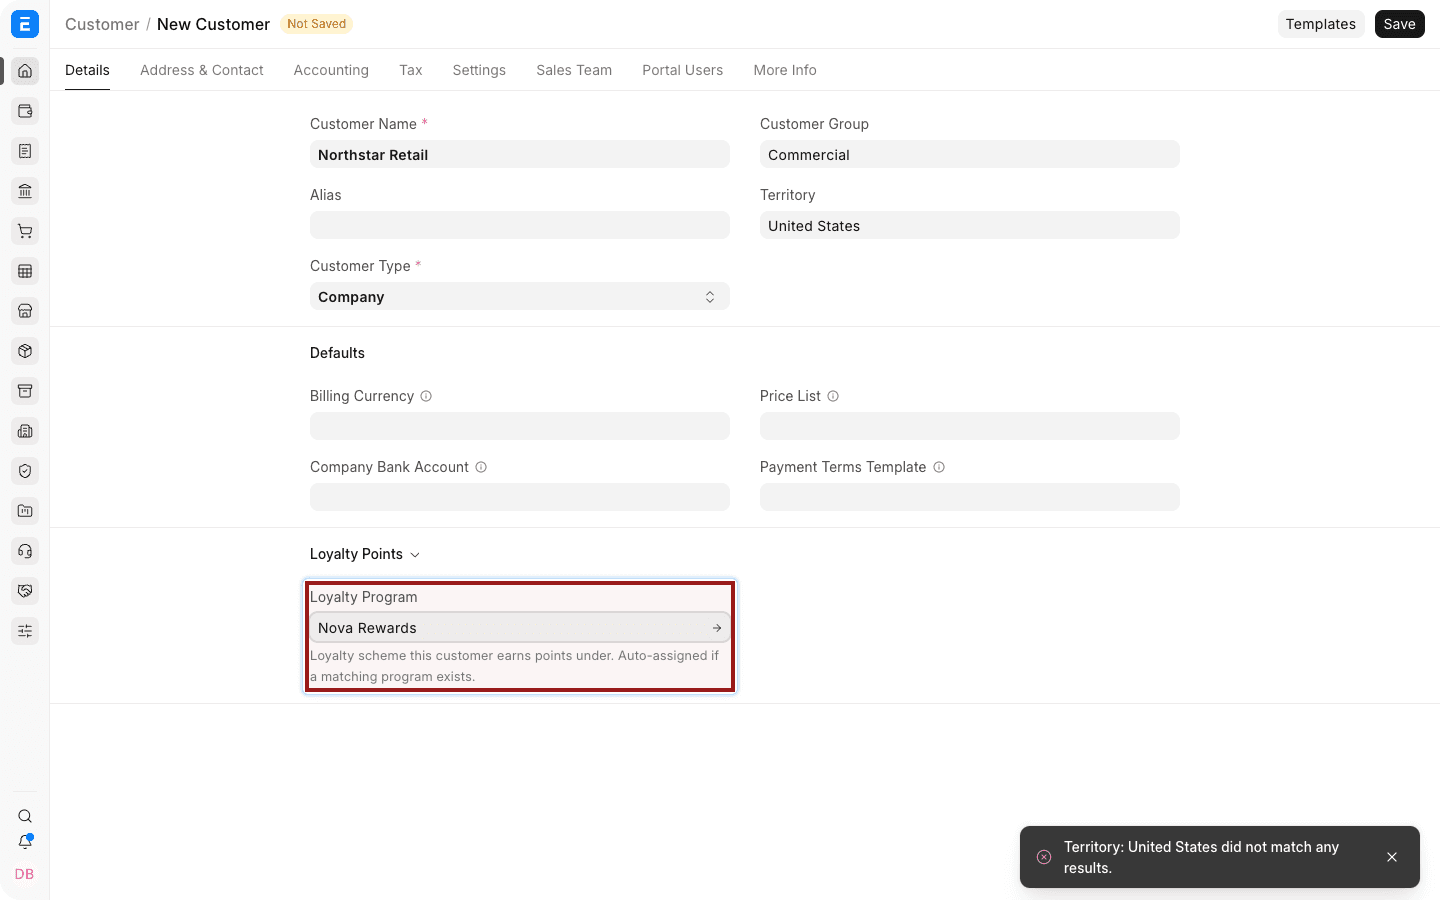Viewport: 1440px width, 900px height.
Task: Open the office building icon in sidebar
Action: click(25, 431)
